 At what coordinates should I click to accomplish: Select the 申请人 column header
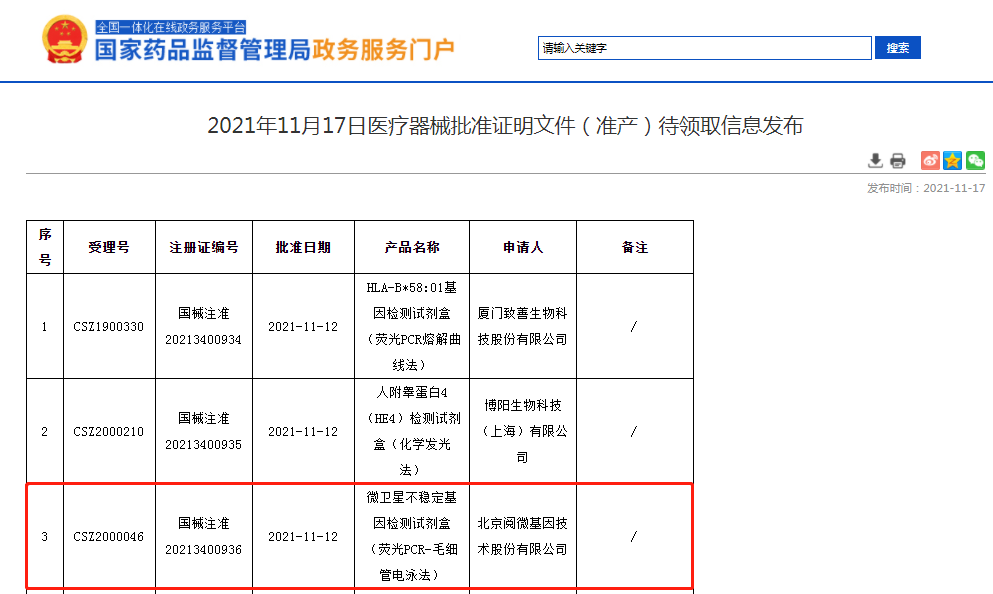(523, 247)
